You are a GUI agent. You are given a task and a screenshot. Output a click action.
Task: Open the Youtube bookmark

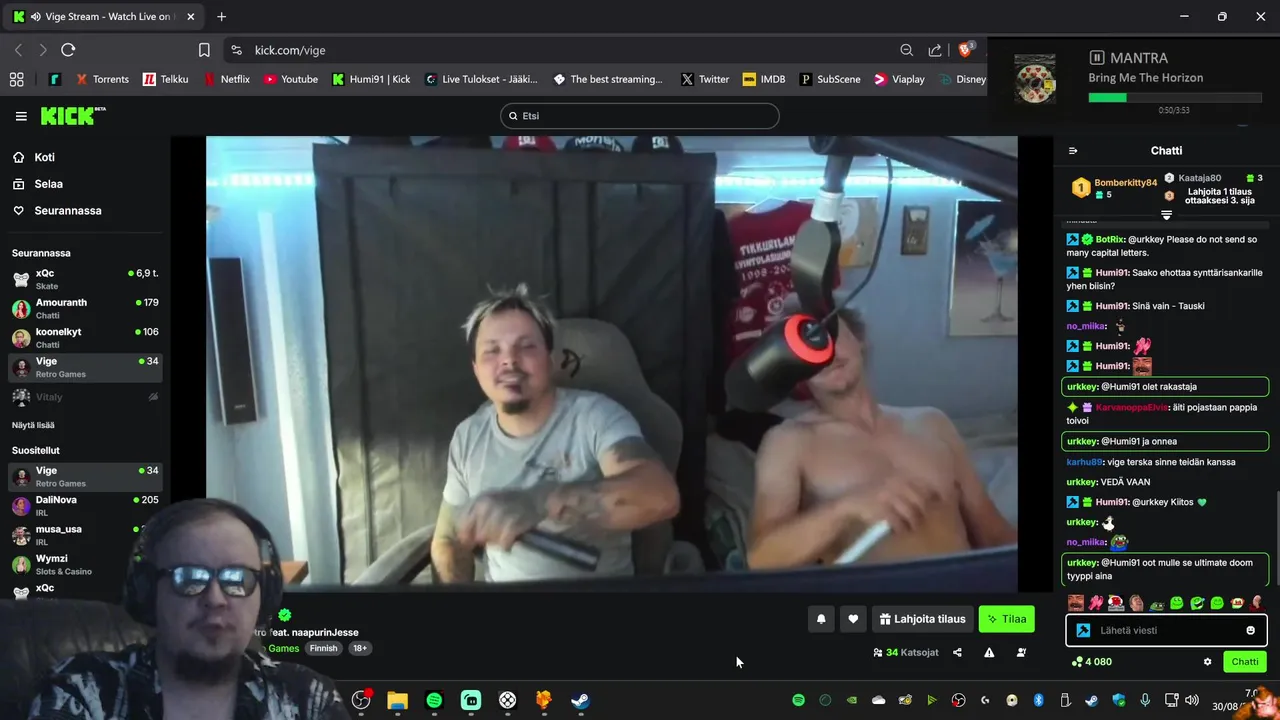click(x=291, y=79)
